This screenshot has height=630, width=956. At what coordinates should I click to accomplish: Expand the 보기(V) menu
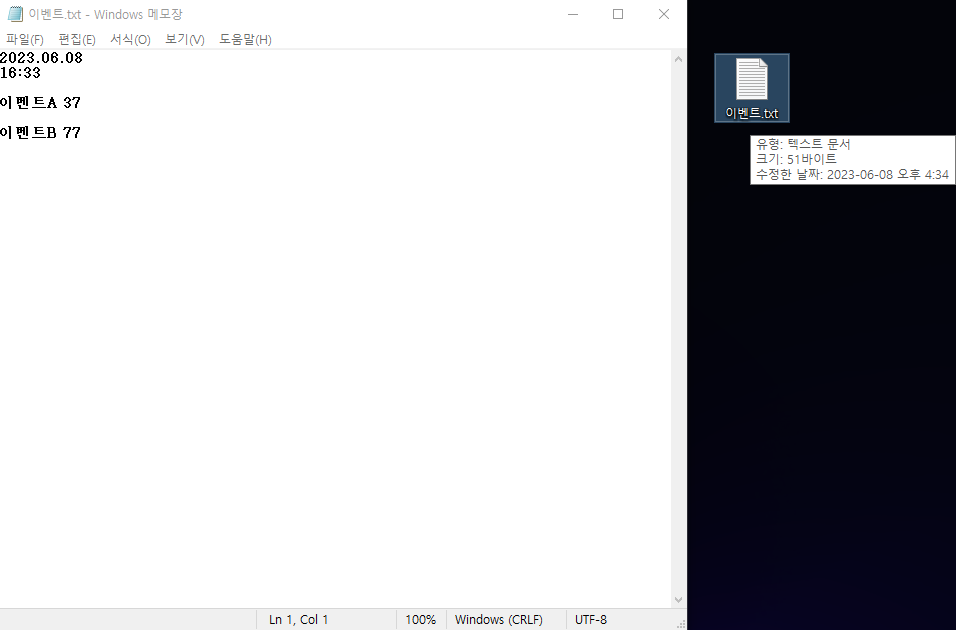click(x=185, y=39)
